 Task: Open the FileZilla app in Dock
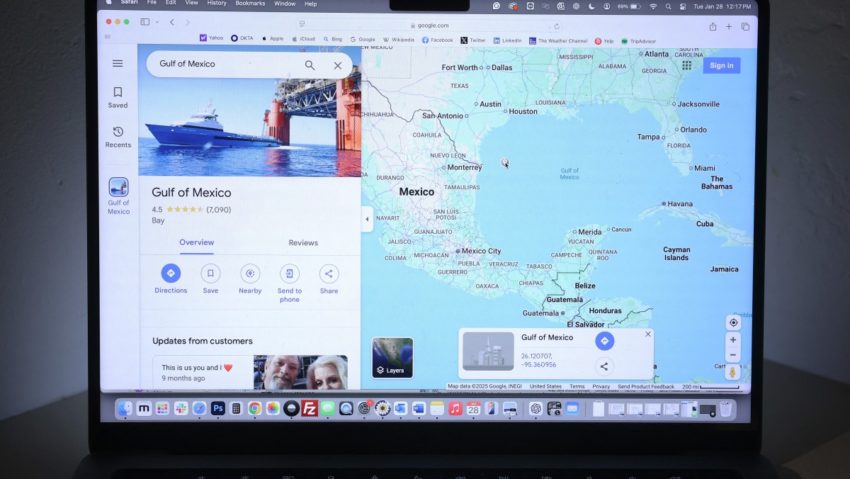[310, 408]
